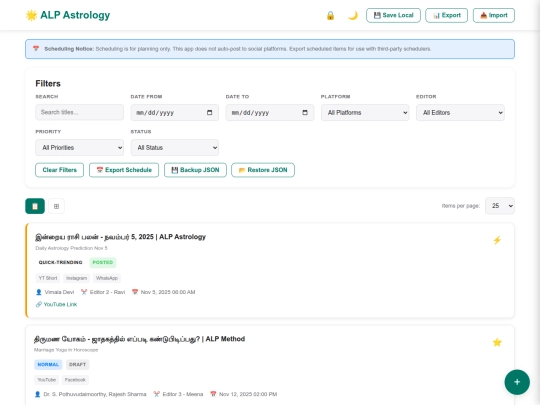Open the Export button in header
Viewport: 540px width, 405px height.
click(446, 15)
